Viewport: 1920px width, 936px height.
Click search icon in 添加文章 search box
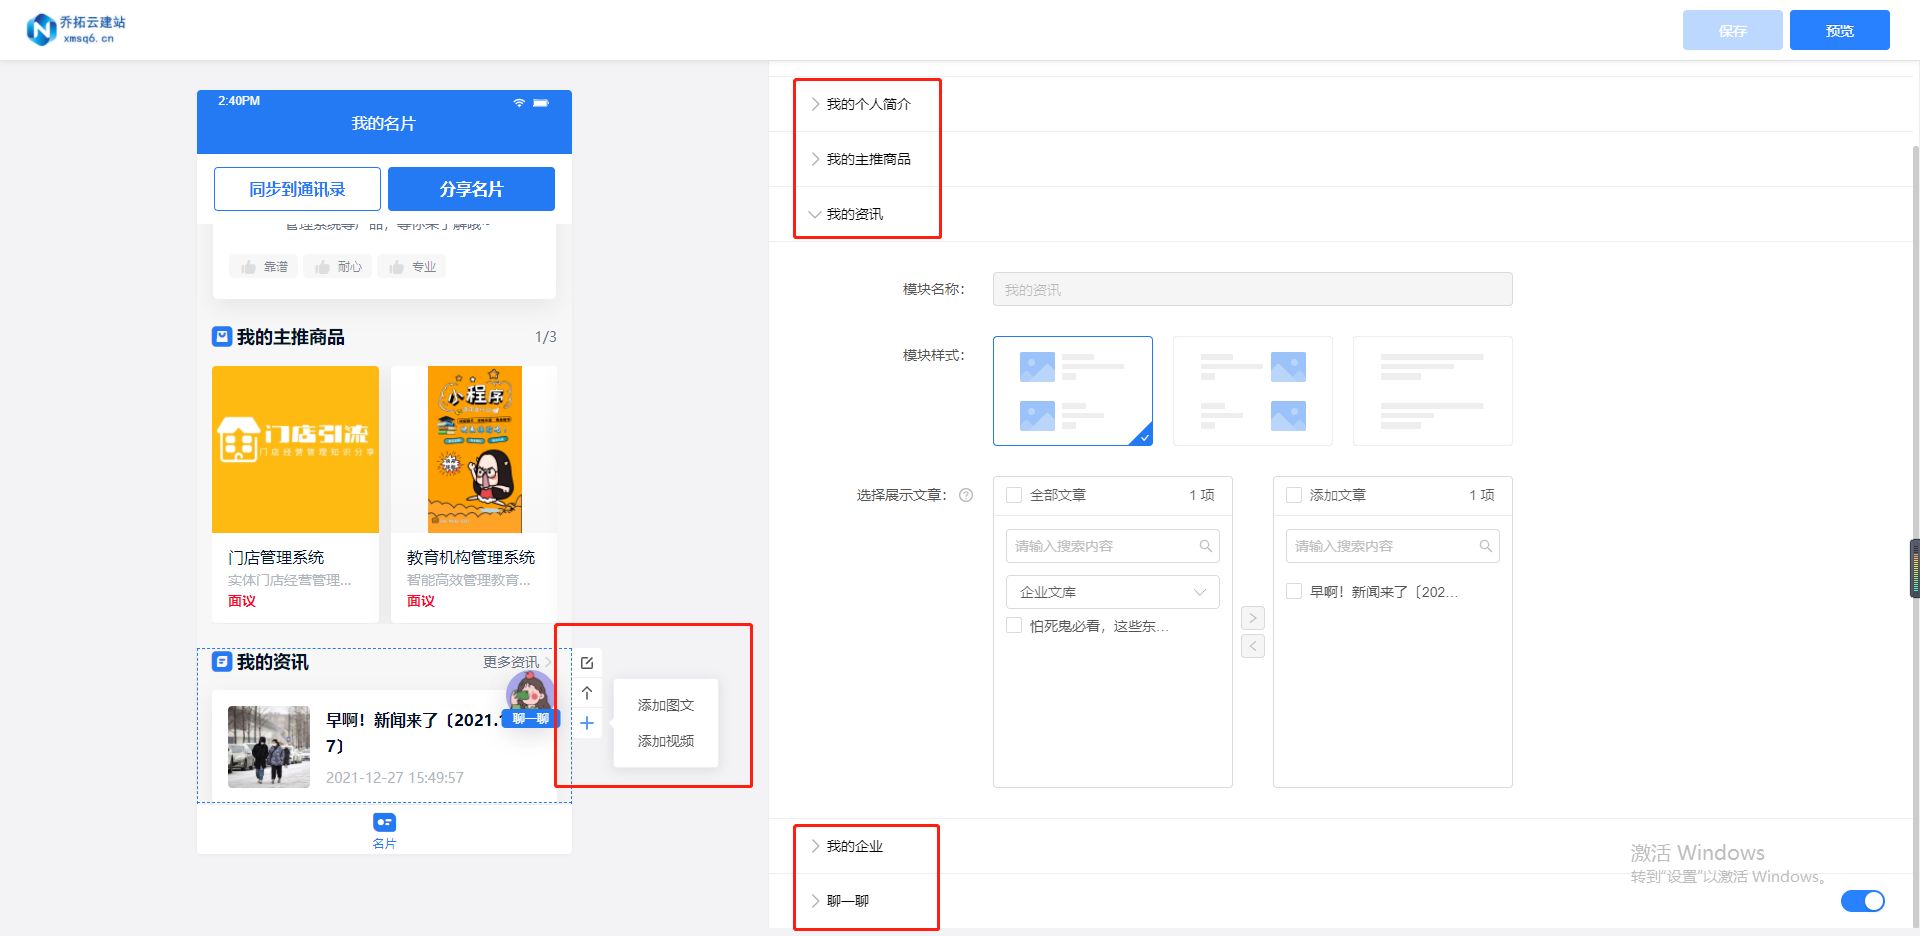pos(1486,546)
